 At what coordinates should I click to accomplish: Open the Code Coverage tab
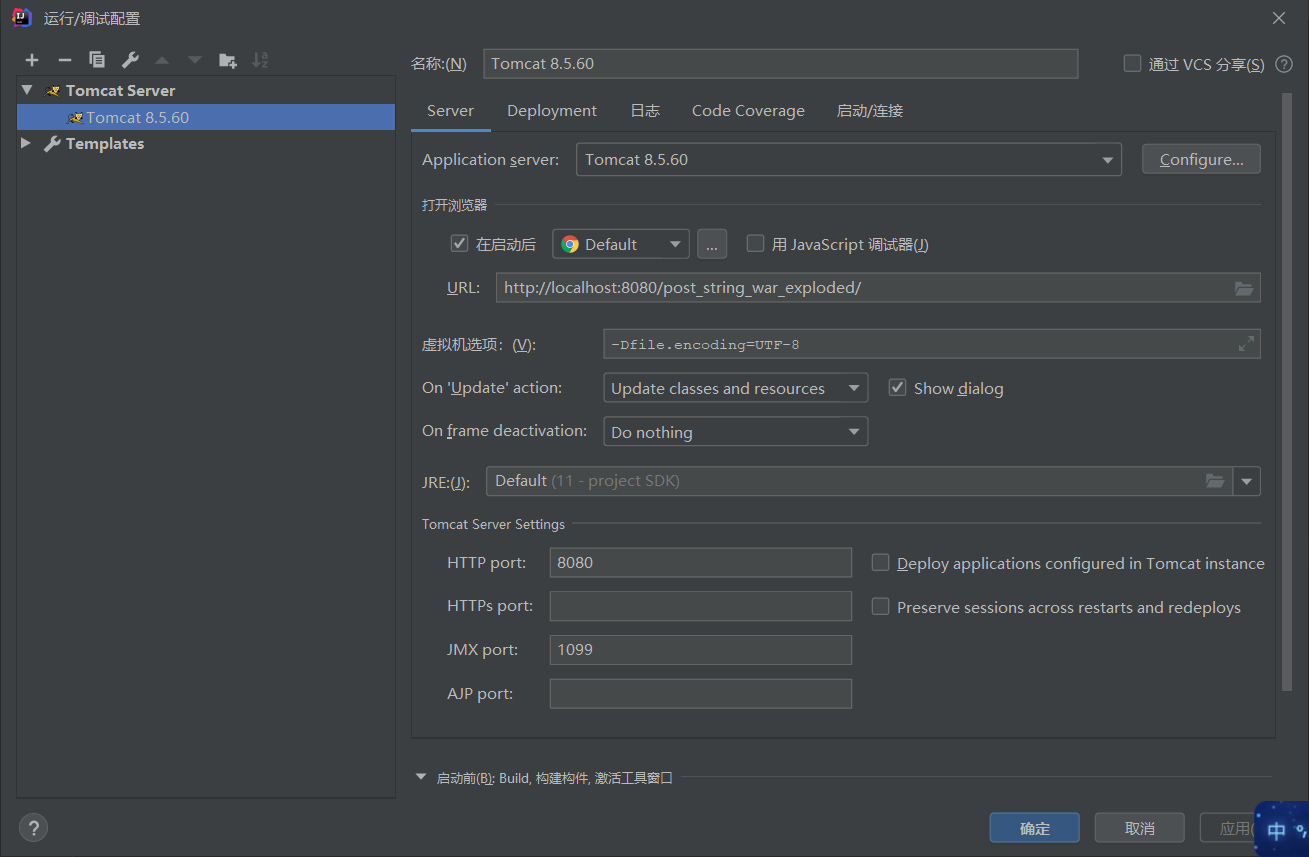point(748,111)
